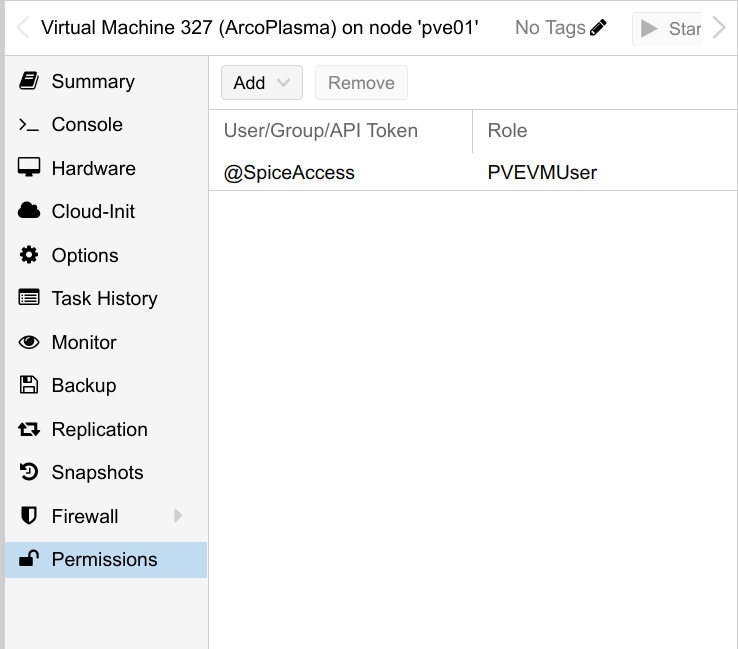
Task: Expand the Firewall submenu arrow
Action: 178,516
